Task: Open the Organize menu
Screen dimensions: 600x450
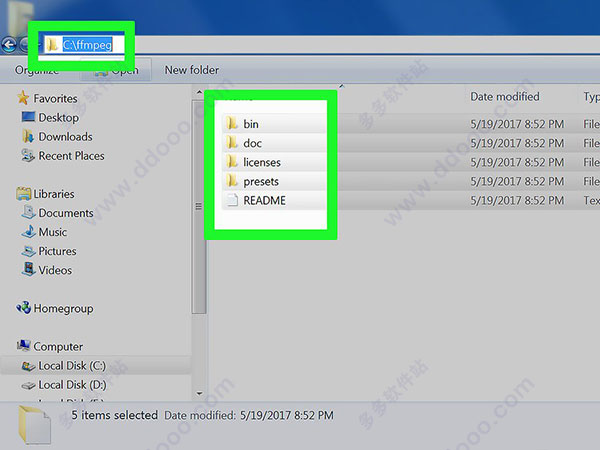Action: pyautogui.click(x=37, y=70)
